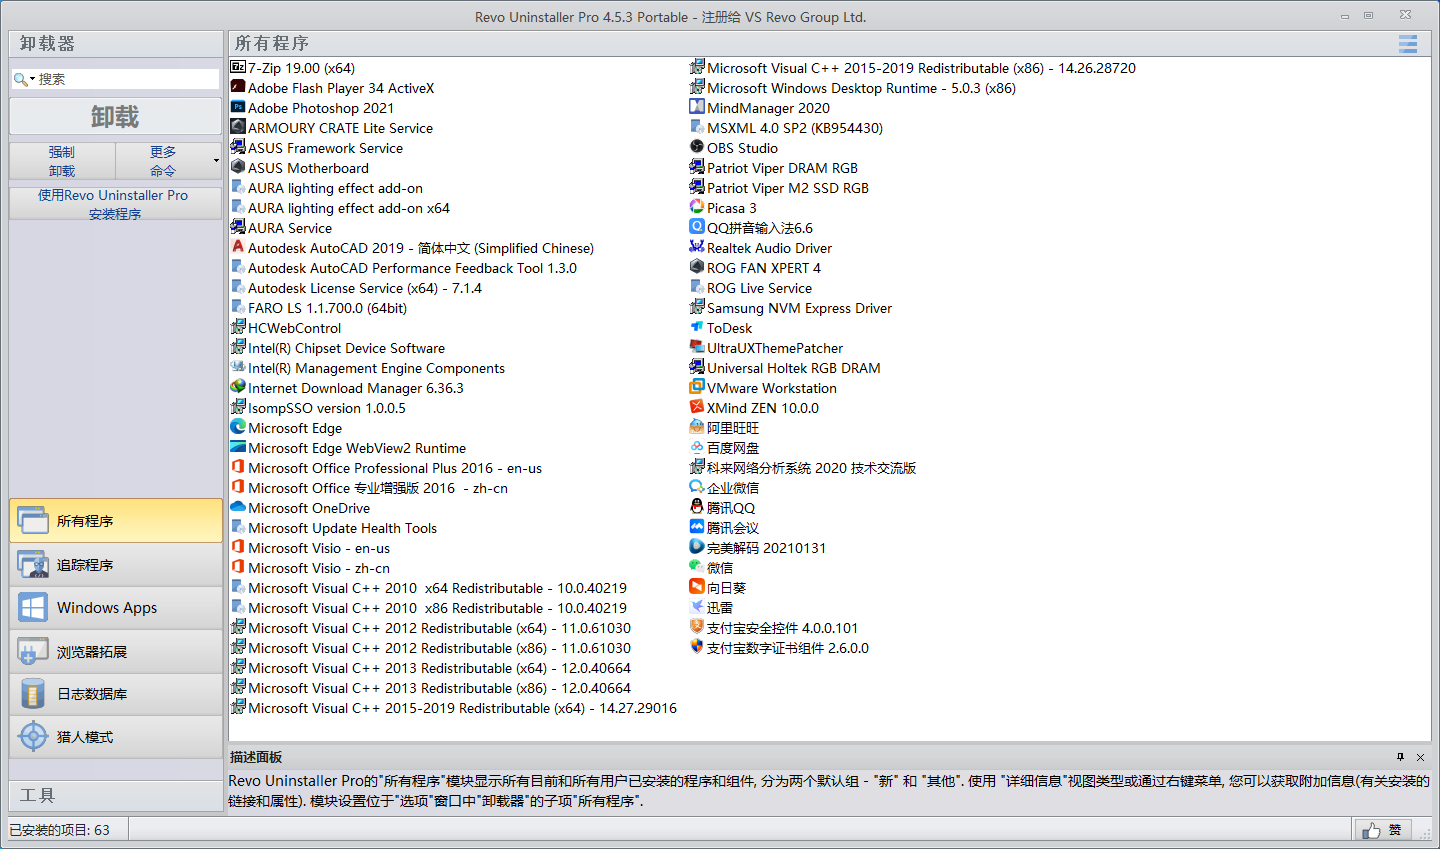The width and height of the screenshot is (1440, 849).
Task: Click the Realtek Audio Driver icon
Action: (x=697, y=247)
